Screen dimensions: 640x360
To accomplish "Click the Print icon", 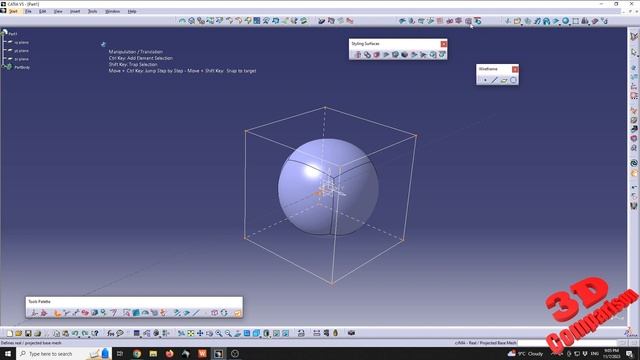I will 38,333.
